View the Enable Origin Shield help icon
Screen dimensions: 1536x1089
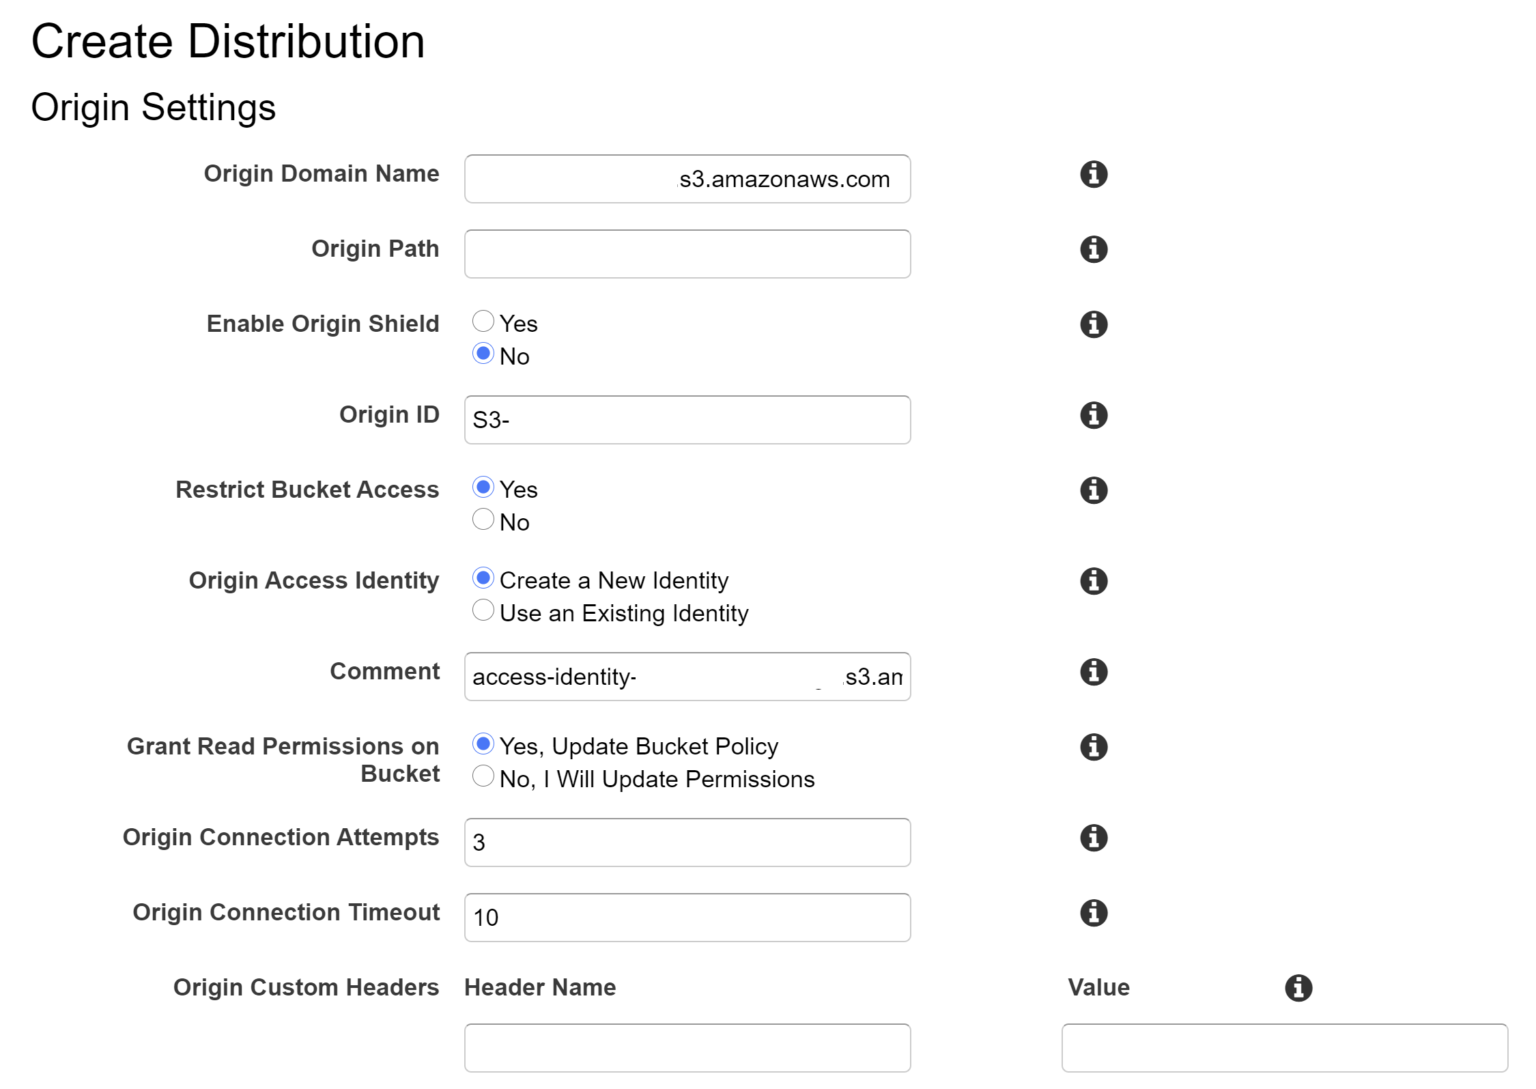point(1093,324)
